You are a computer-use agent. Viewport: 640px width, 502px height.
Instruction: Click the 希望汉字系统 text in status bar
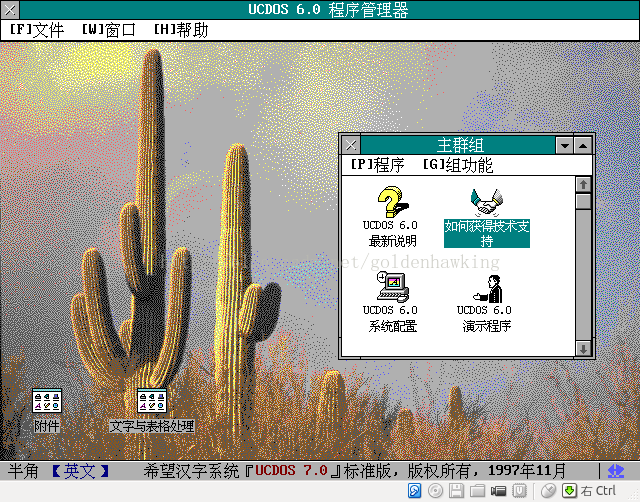(x=191, y=471)
